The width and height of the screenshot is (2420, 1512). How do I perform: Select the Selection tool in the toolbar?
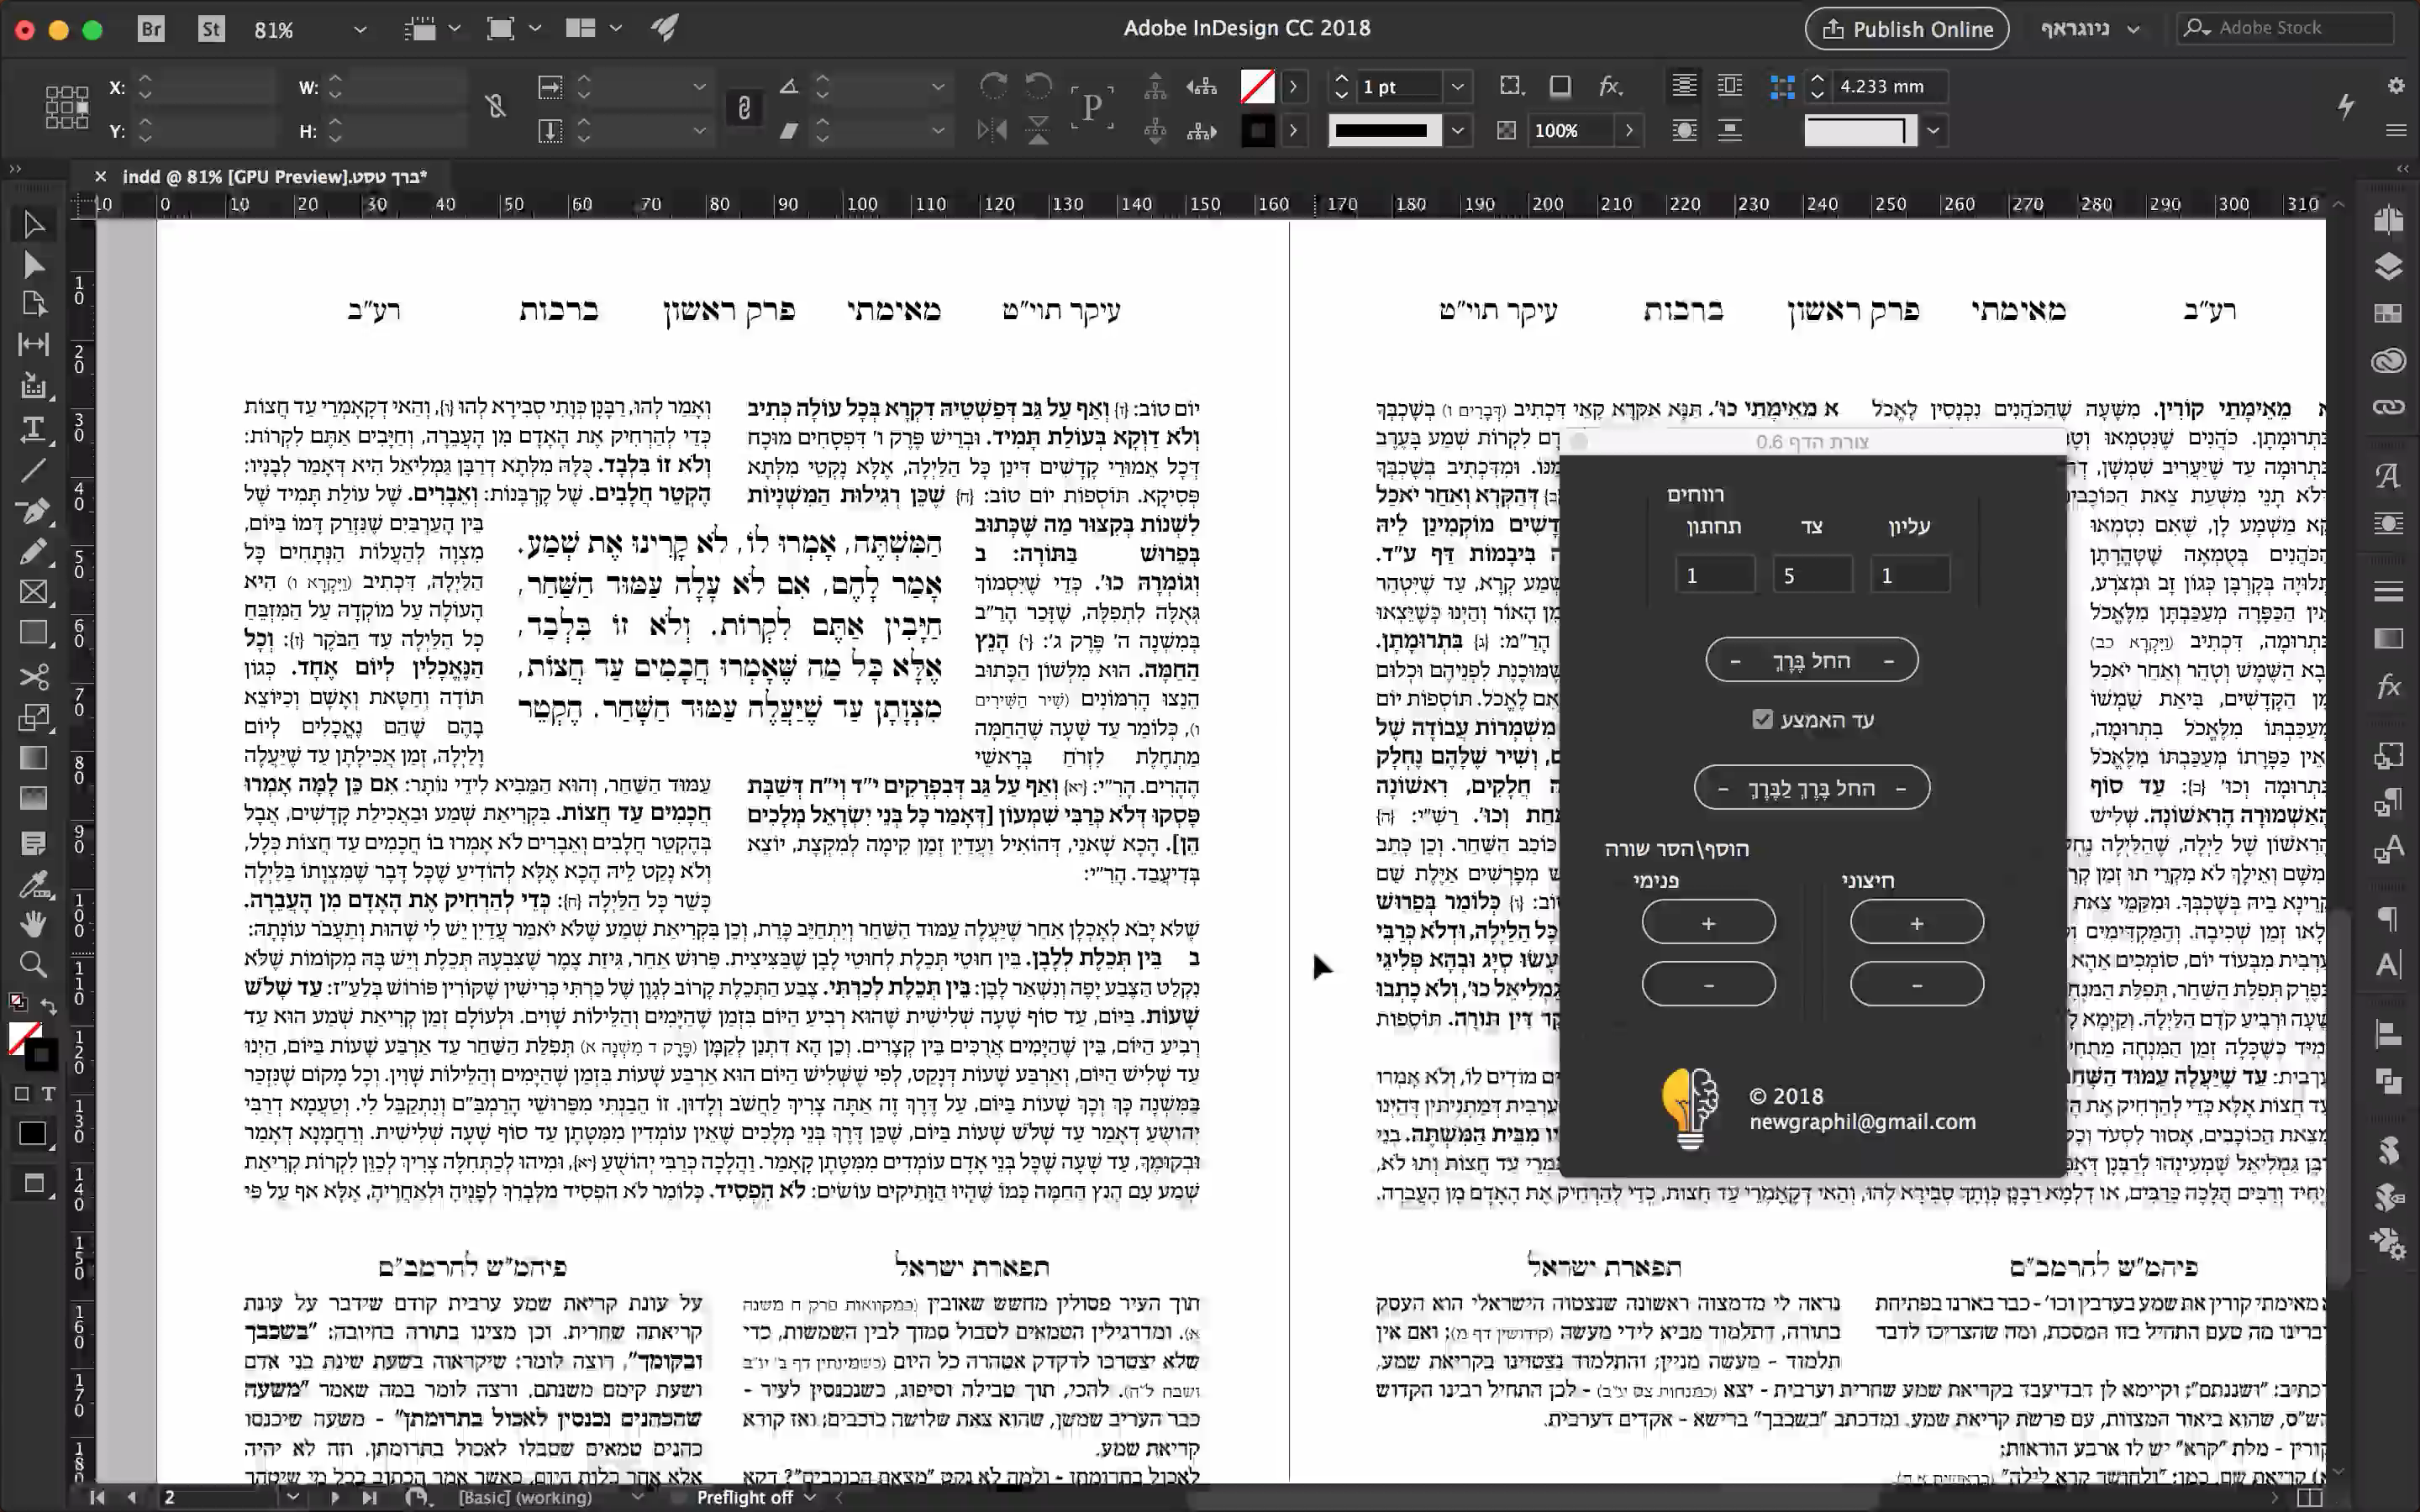33,223
